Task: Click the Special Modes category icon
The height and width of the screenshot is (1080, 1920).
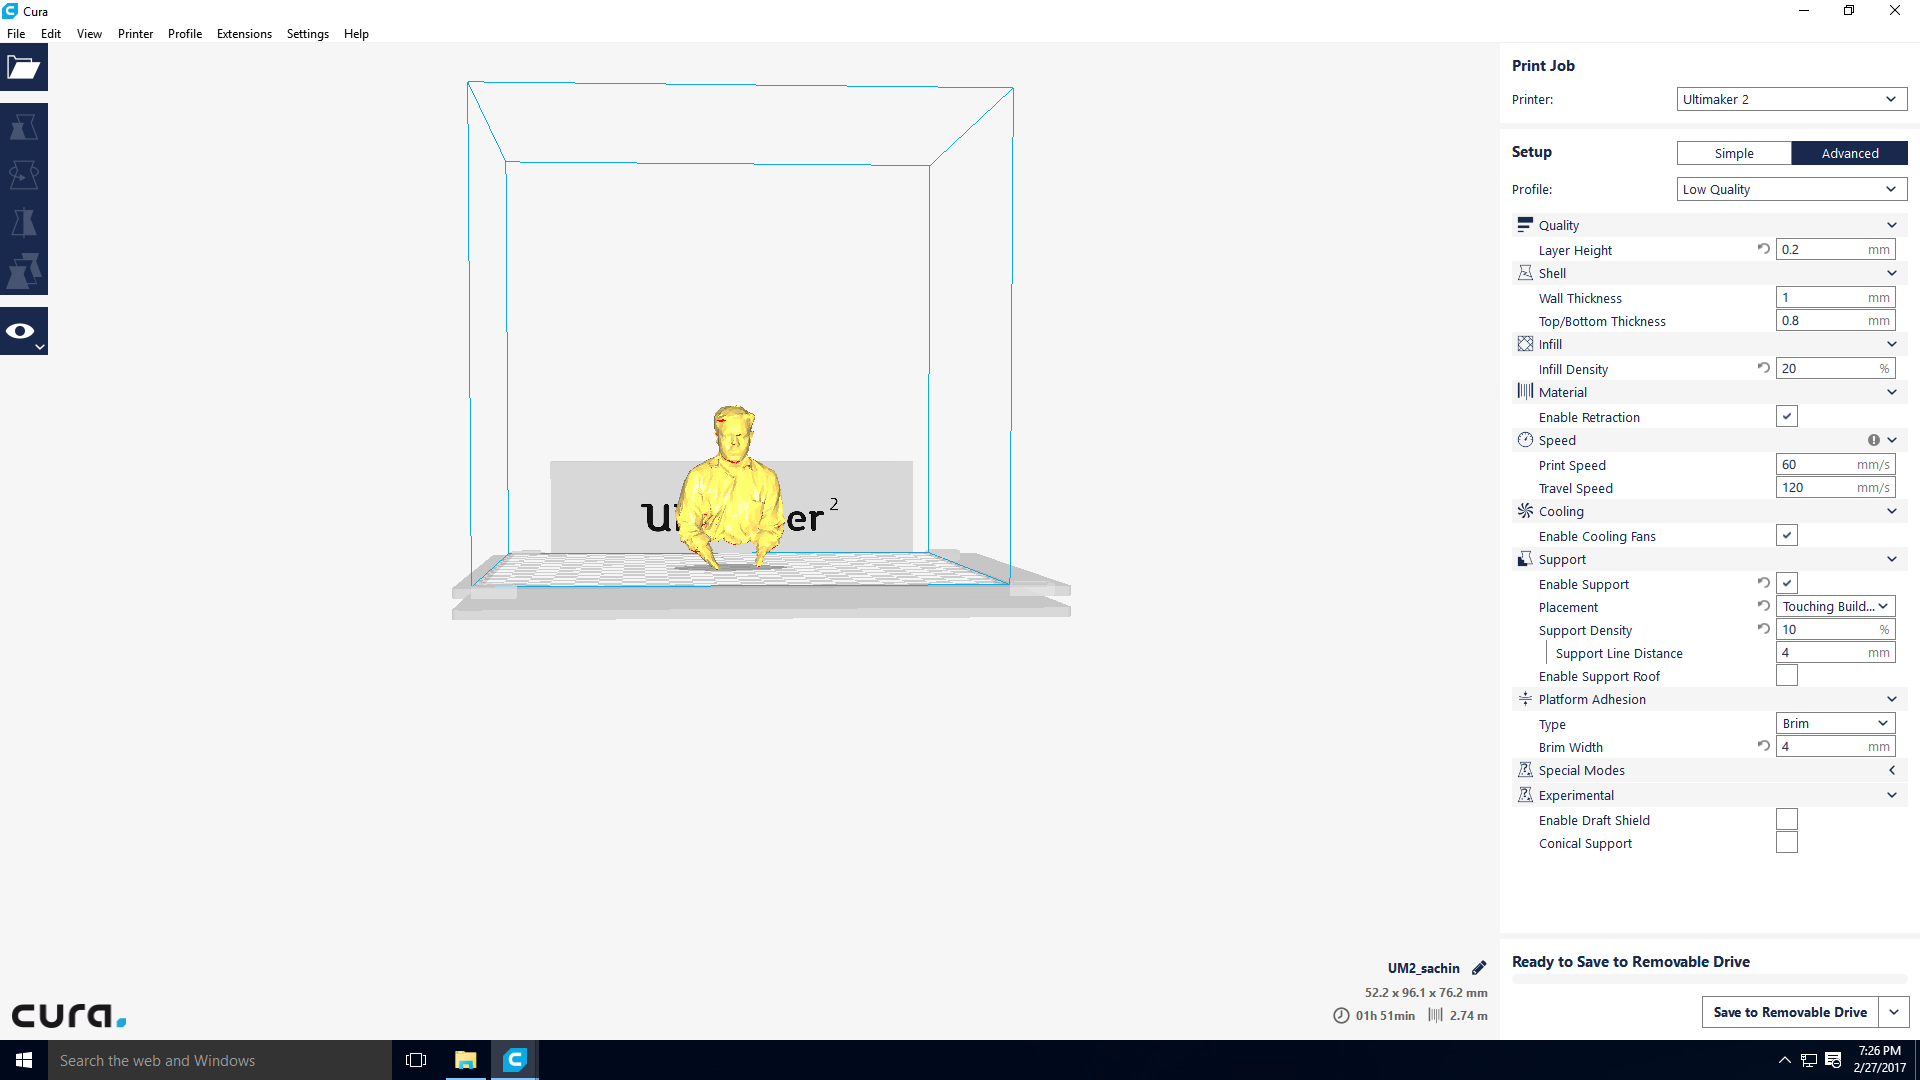Action: click(x=1525, y=770)
